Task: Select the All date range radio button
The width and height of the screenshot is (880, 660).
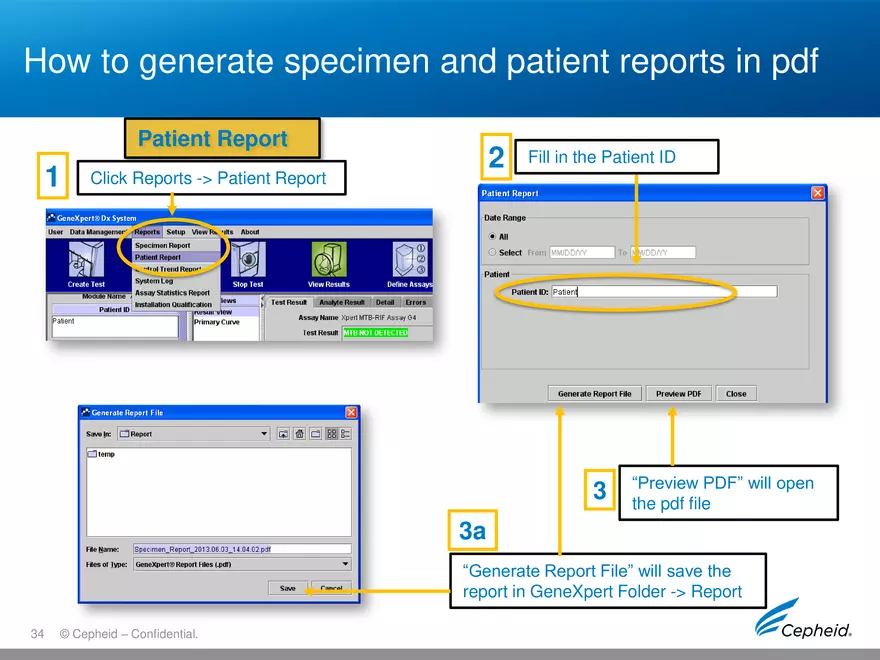Action: (493, 236)
